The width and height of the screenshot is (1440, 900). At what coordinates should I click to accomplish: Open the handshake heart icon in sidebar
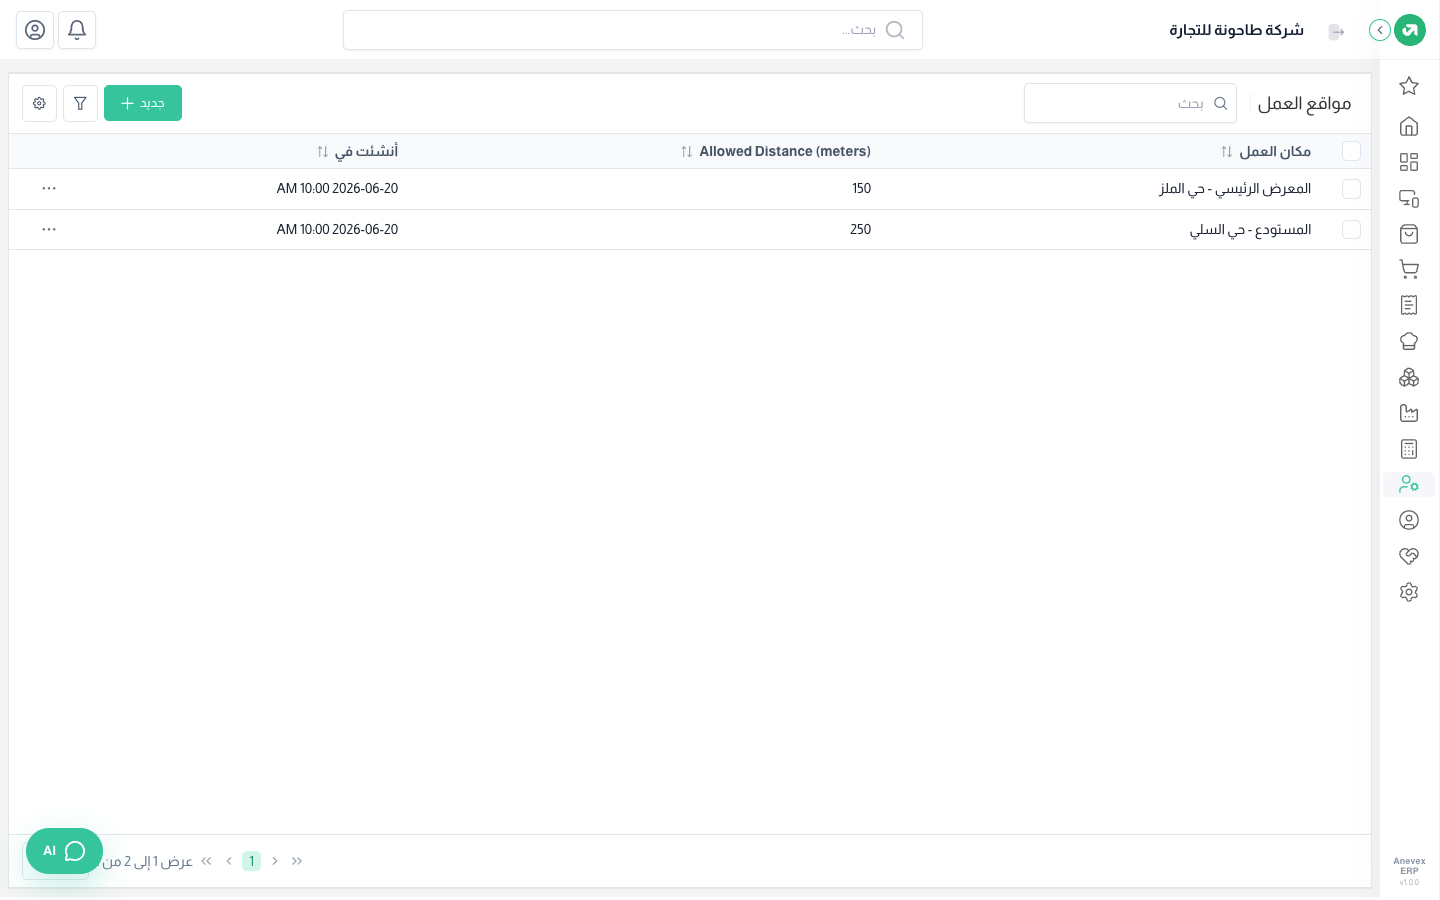pyautogui.click(x=1409, y=556)
